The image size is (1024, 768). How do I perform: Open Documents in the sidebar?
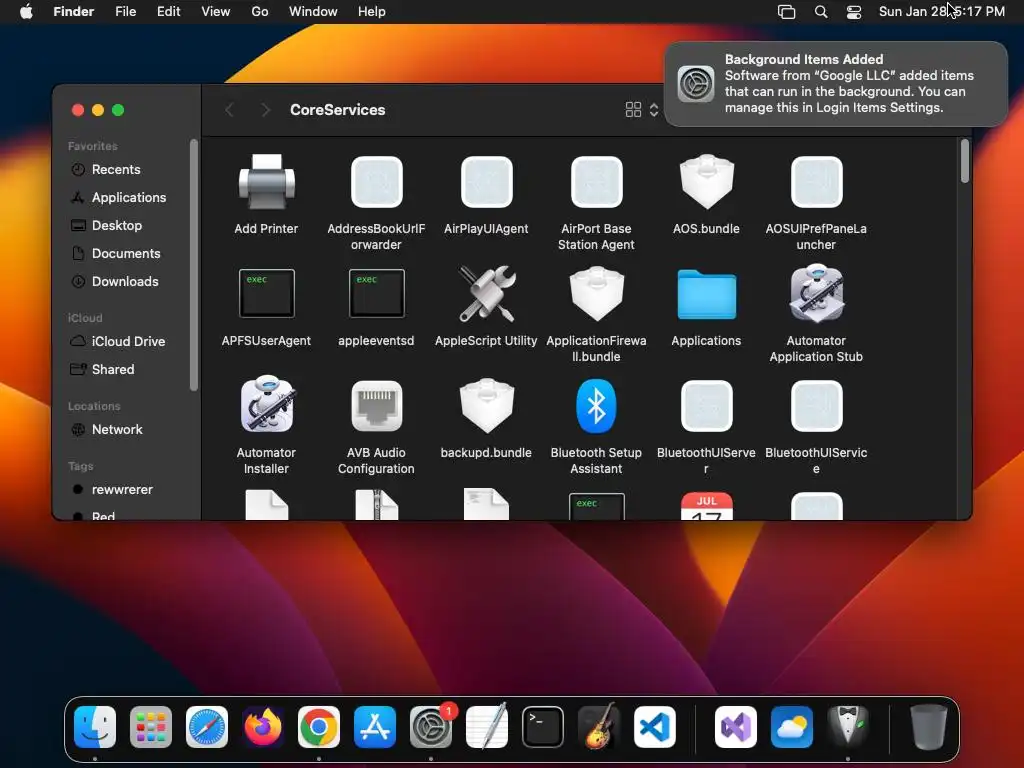tap(125, 253)
